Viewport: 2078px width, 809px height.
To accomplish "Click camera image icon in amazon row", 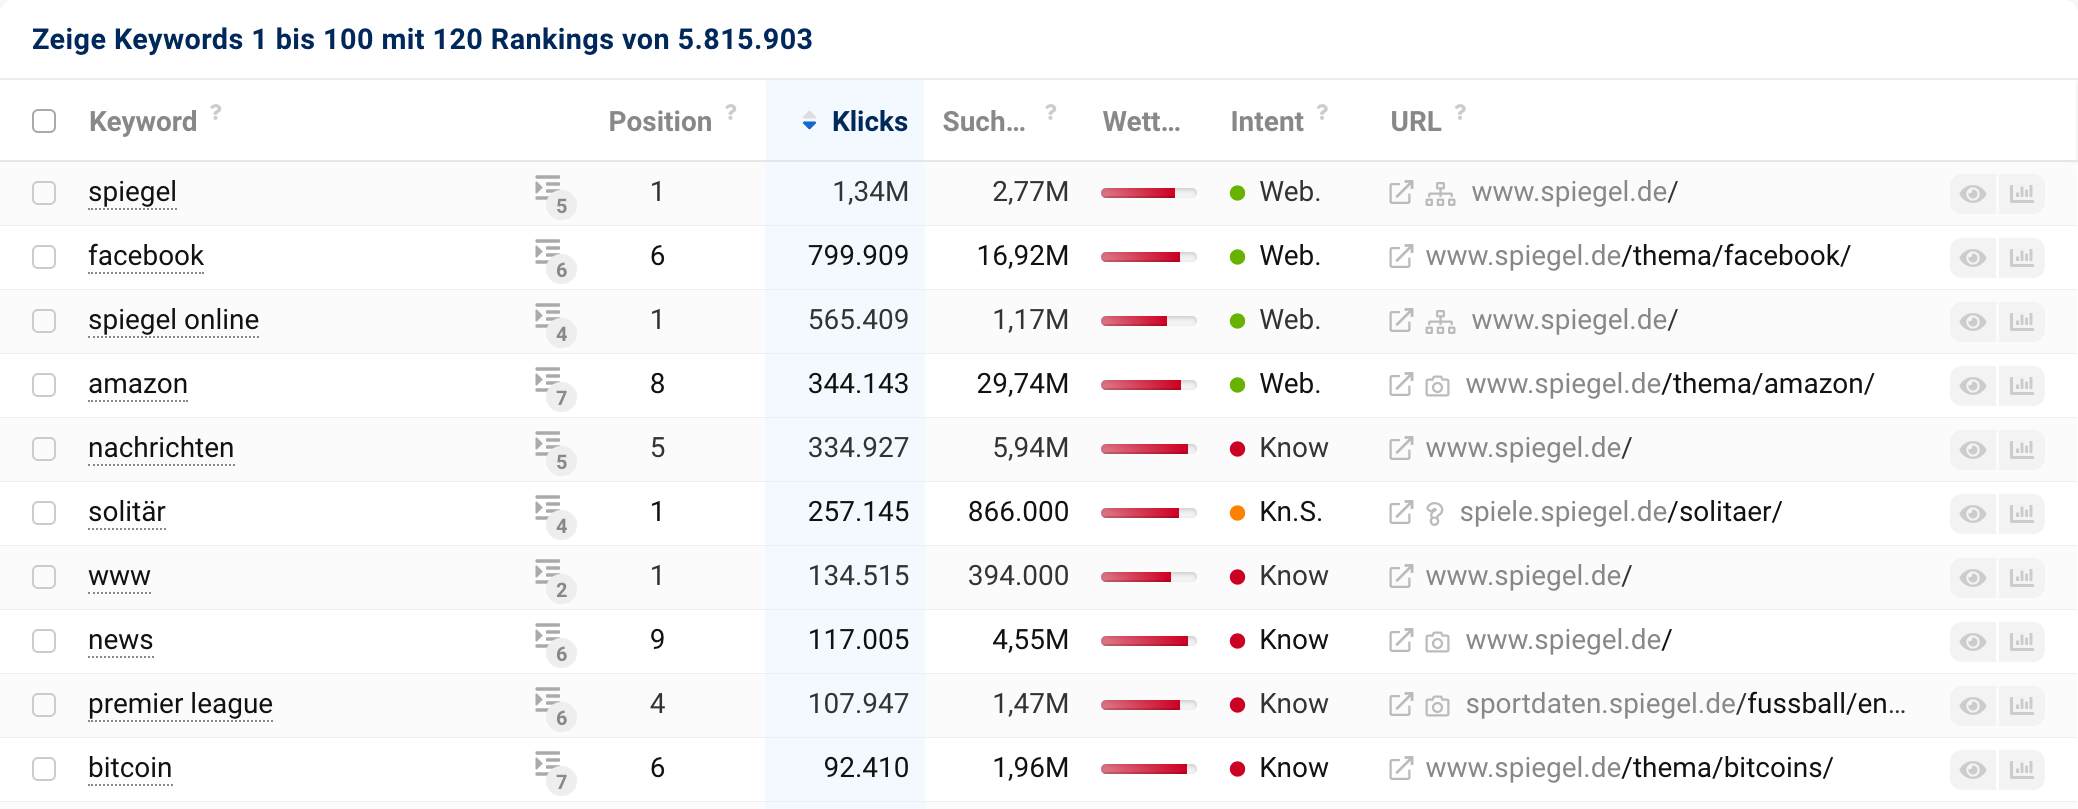I will (1437, 386).
